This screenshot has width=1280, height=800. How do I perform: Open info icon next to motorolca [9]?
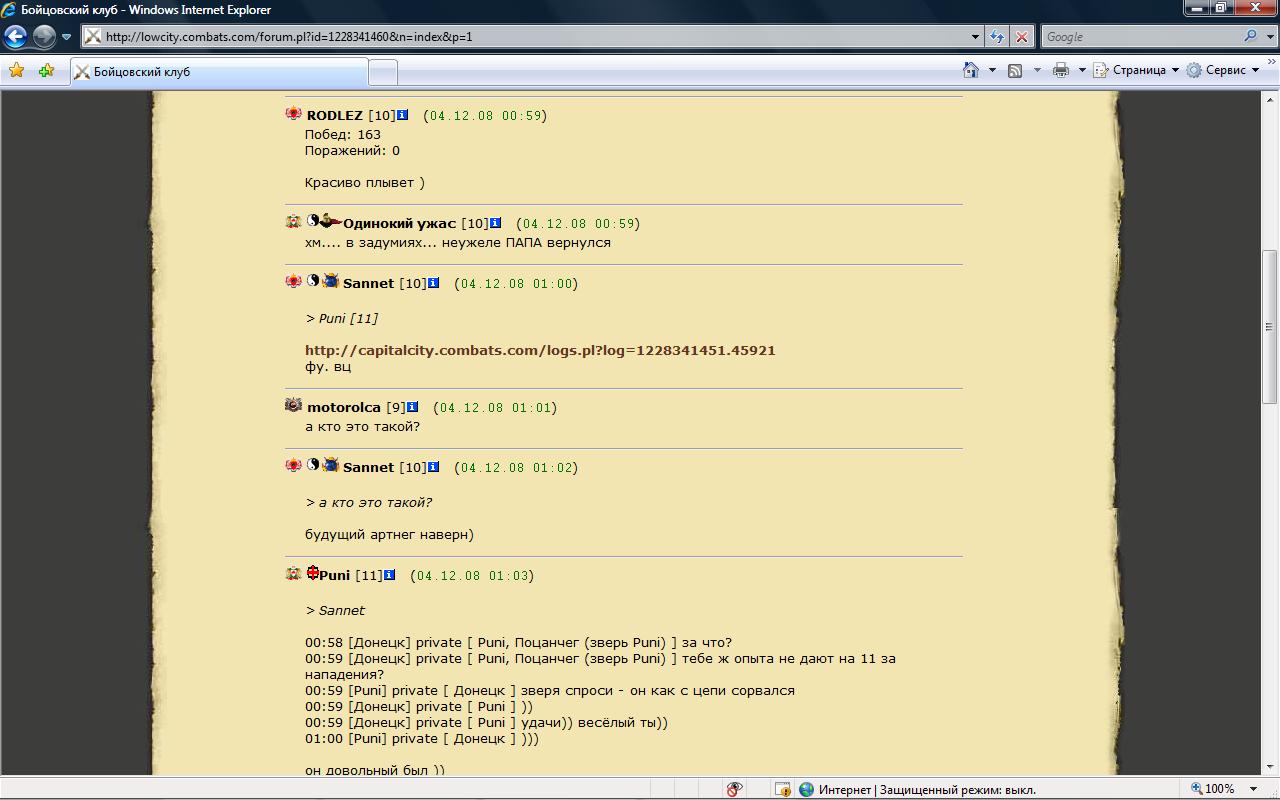click(412, 407)
